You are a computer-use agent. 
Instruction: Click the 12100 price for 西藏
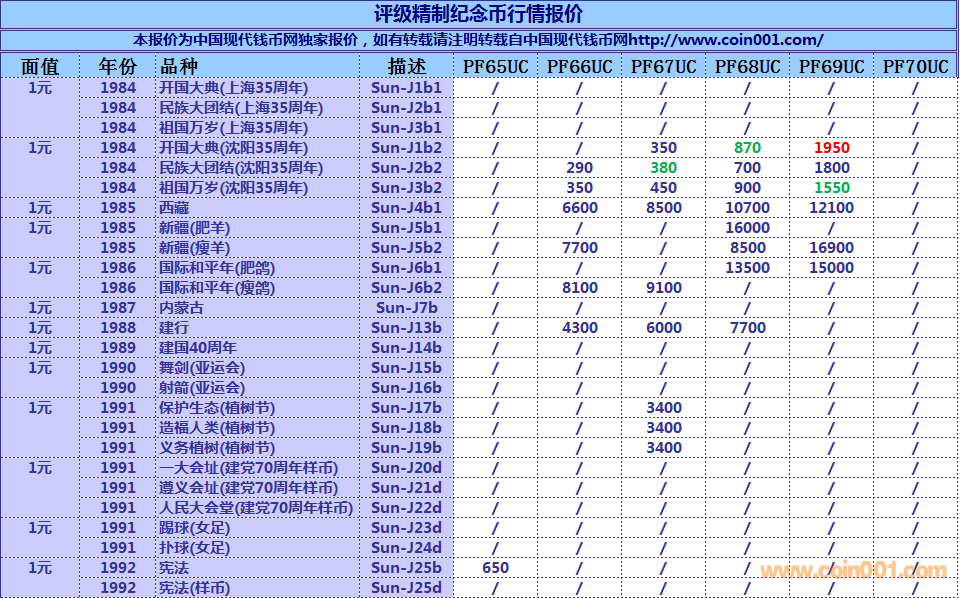(x=831, y=208)
